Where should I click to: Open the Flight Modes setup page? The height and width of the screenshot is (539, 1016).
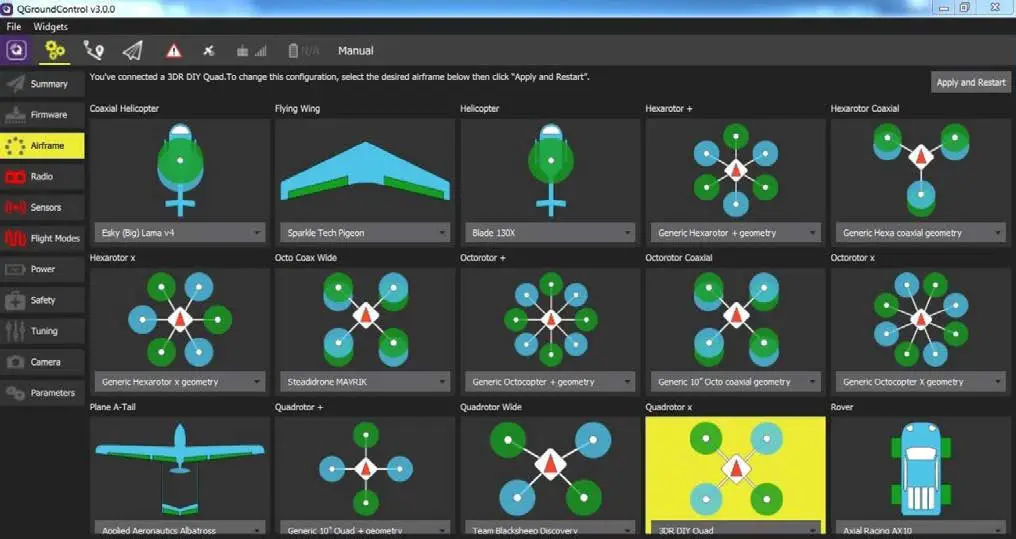click(x=42, y=238)
